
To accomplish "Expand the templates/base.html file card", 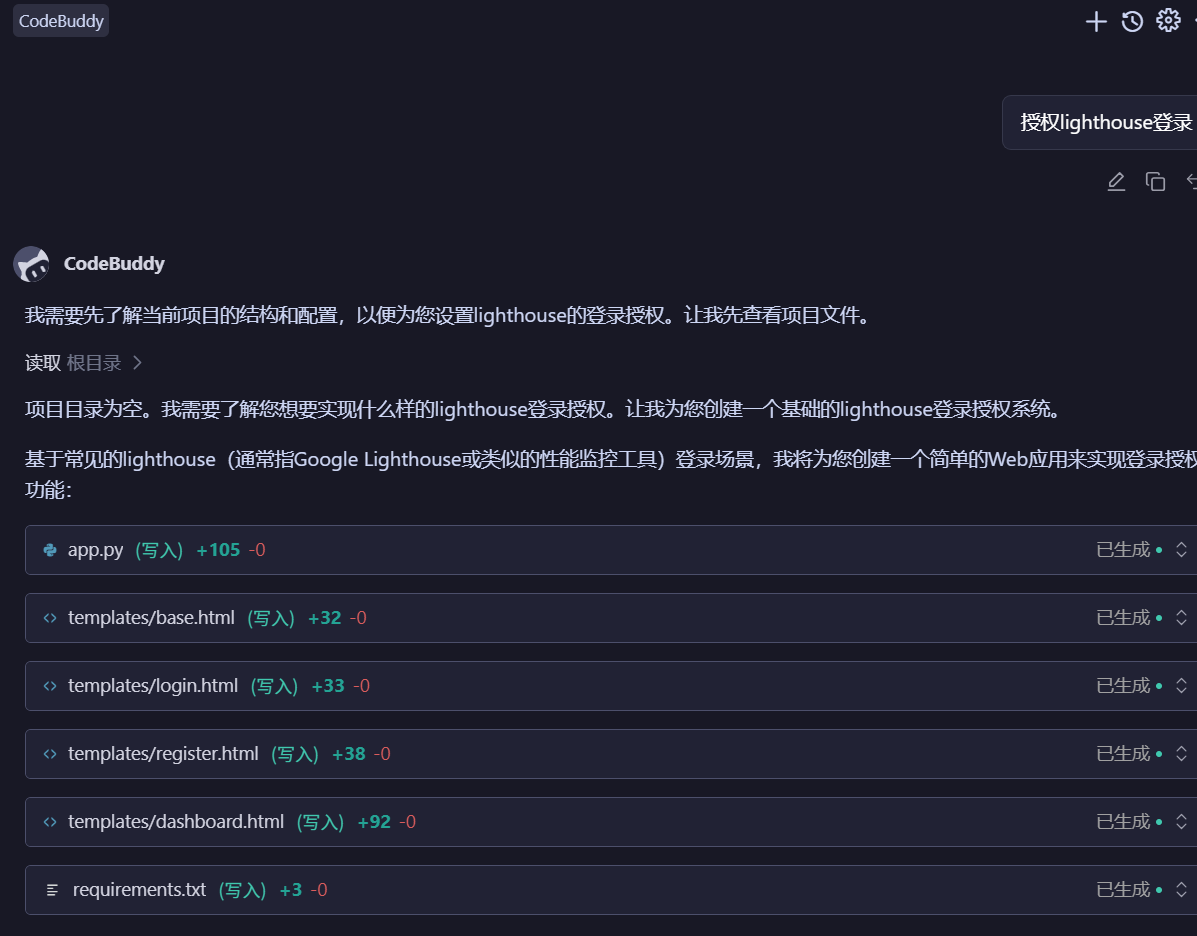I will [x=1181, y=618].
